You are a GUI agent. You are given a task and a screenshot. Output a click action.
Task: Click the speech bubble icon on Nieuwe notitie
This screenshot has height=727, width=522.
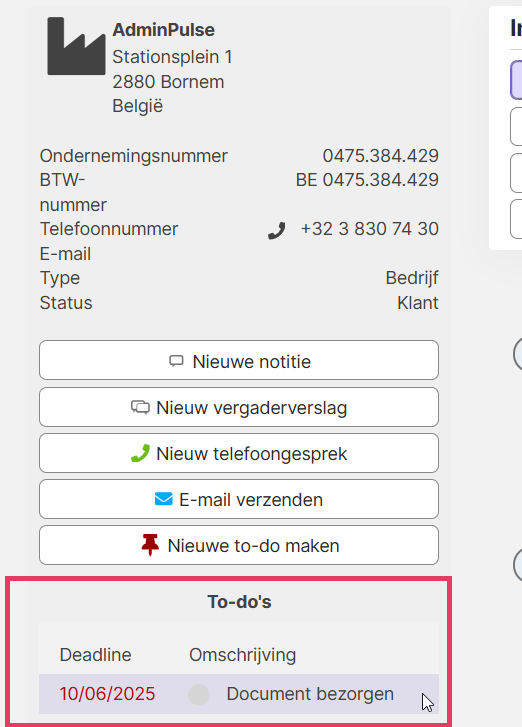tap(176, 361)
